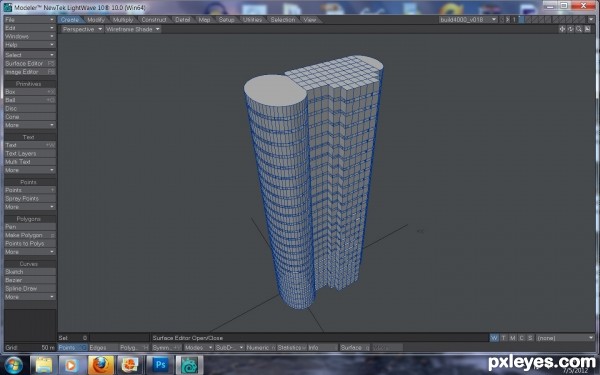
Task: Click the Grid 50 m readout
Action: [30, 347]
